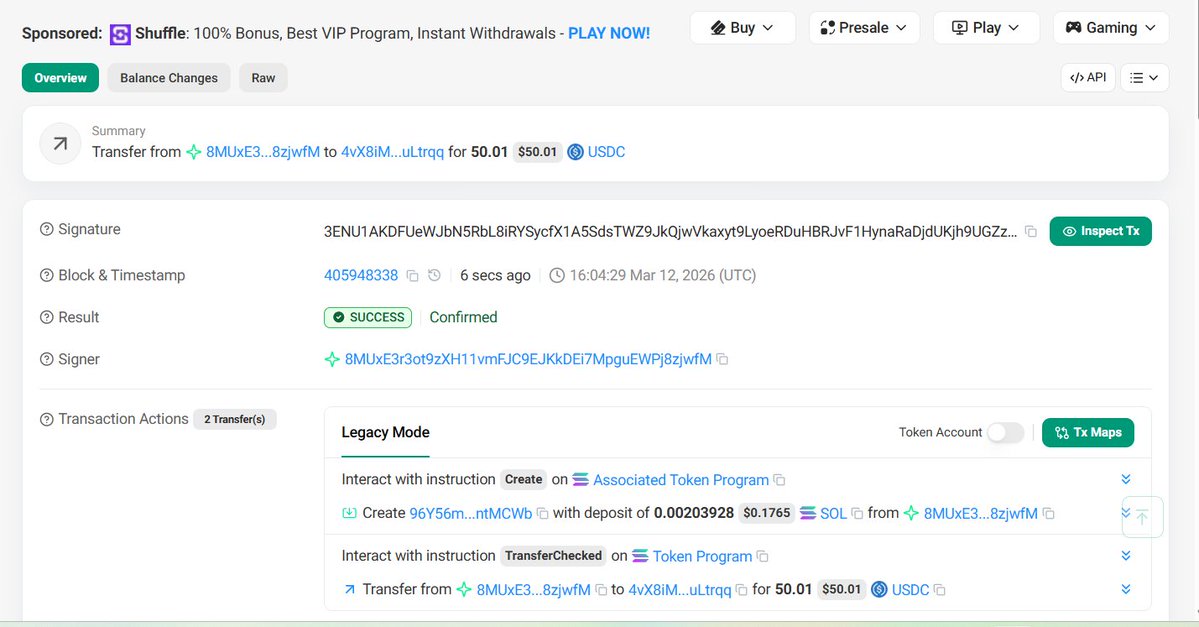Open the Presale dropdown
The height and width of the screenshot is (627, 1199).
[864, 28]
